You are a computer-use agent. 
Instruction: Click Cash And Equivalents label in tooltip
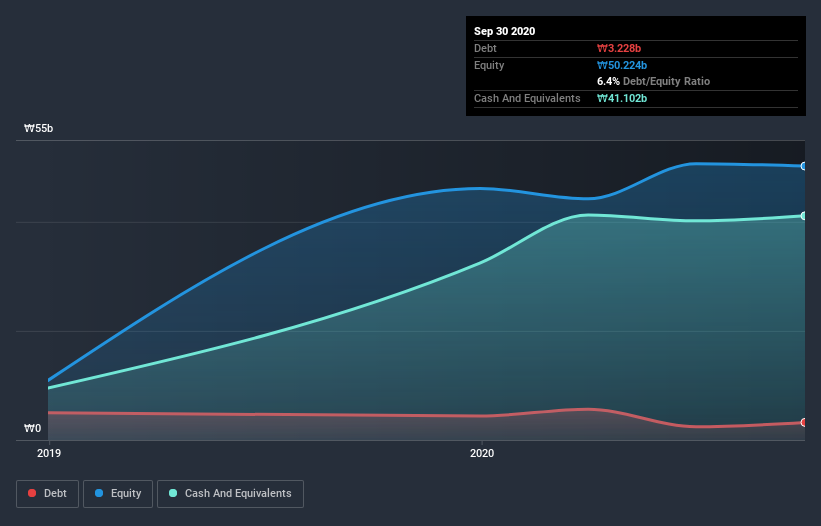tap(527, 98)
